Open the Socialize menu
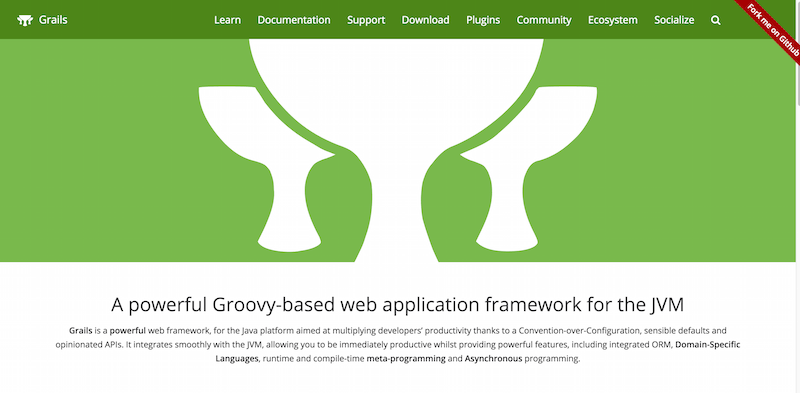The image size is (800, 393). point(674,20)
